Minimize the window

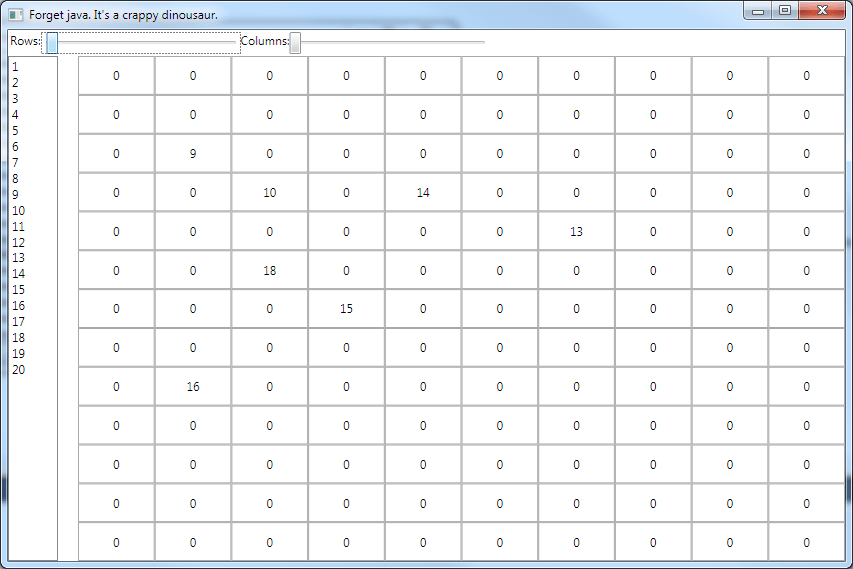[758, 11]
